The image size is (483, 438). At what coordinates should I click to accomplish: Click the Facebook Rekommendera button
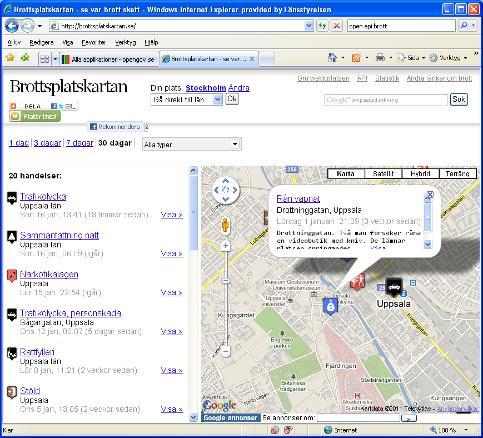[x=116, y=127]
